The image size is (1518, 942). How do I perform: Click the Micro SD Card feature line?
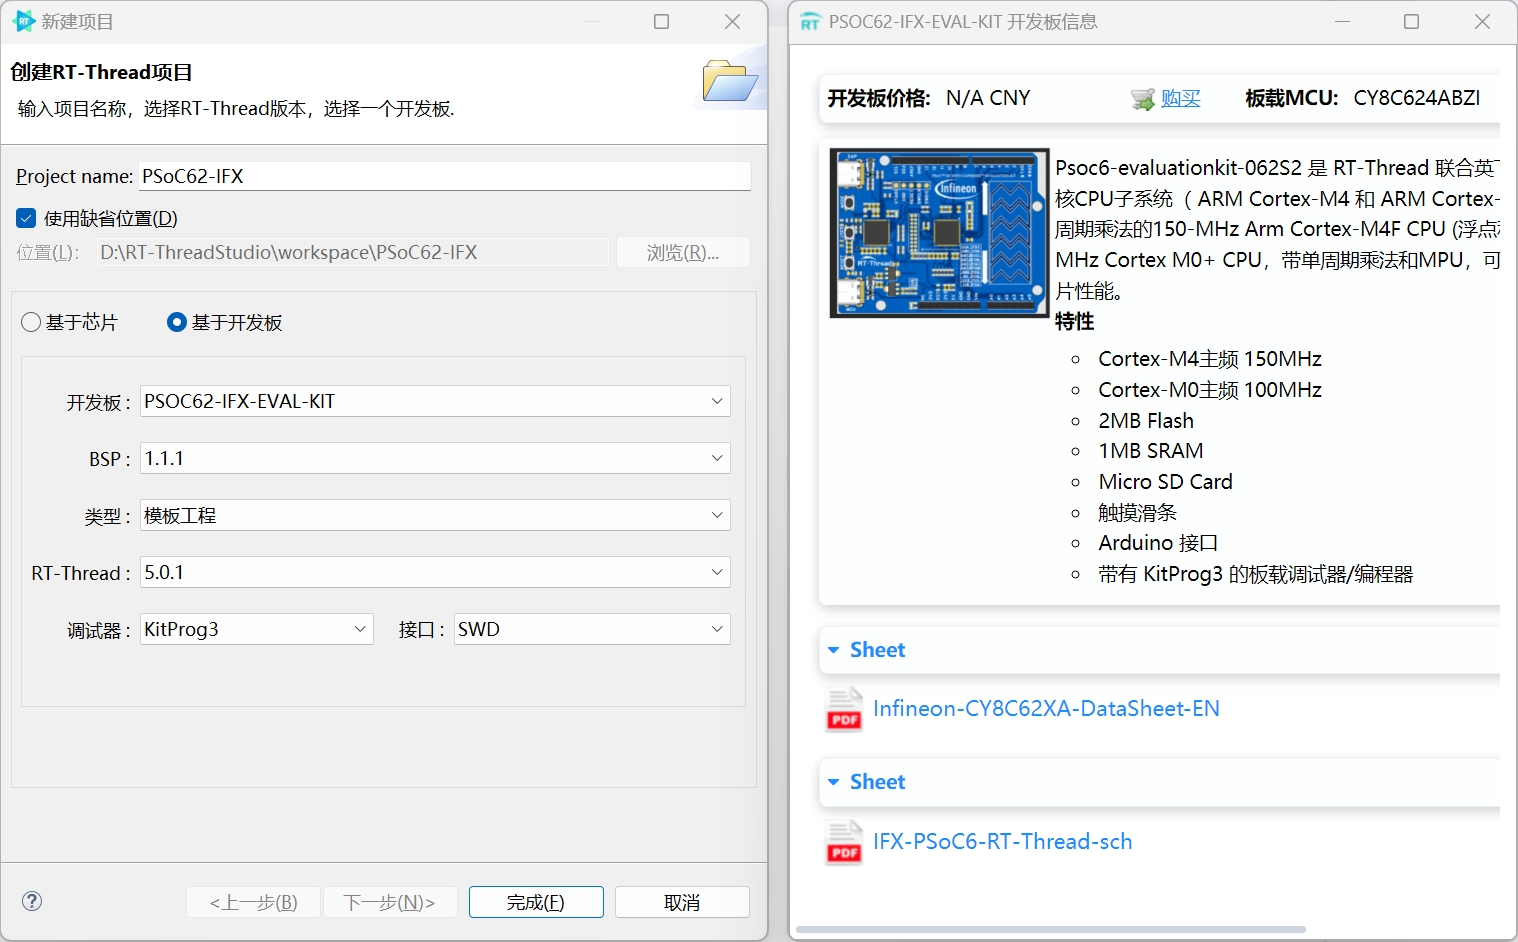click(1165, 482)
